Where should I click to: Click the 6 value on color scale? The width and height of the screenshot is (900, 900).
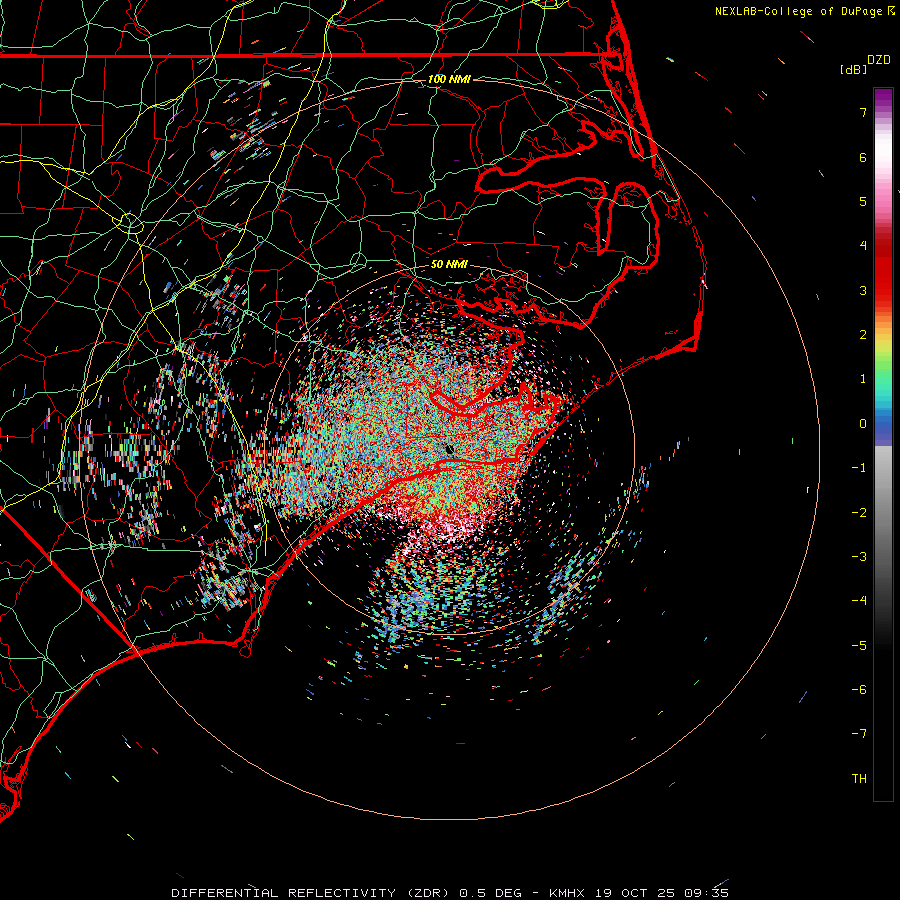863,157
